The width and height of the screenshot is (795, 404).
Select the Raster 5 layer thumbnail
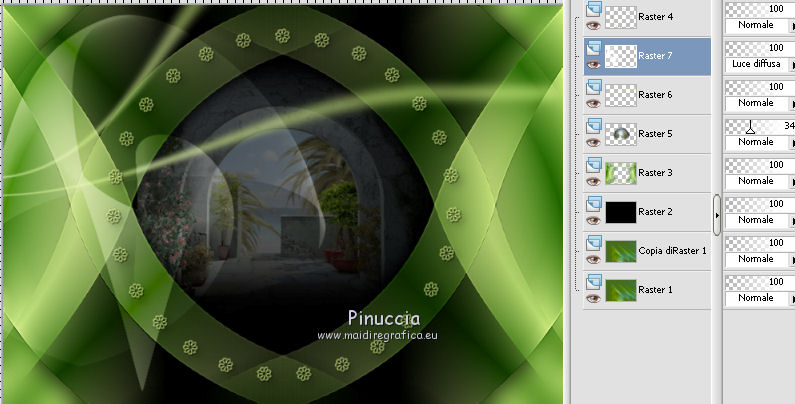pyautogui.click(x=621, y=134)
